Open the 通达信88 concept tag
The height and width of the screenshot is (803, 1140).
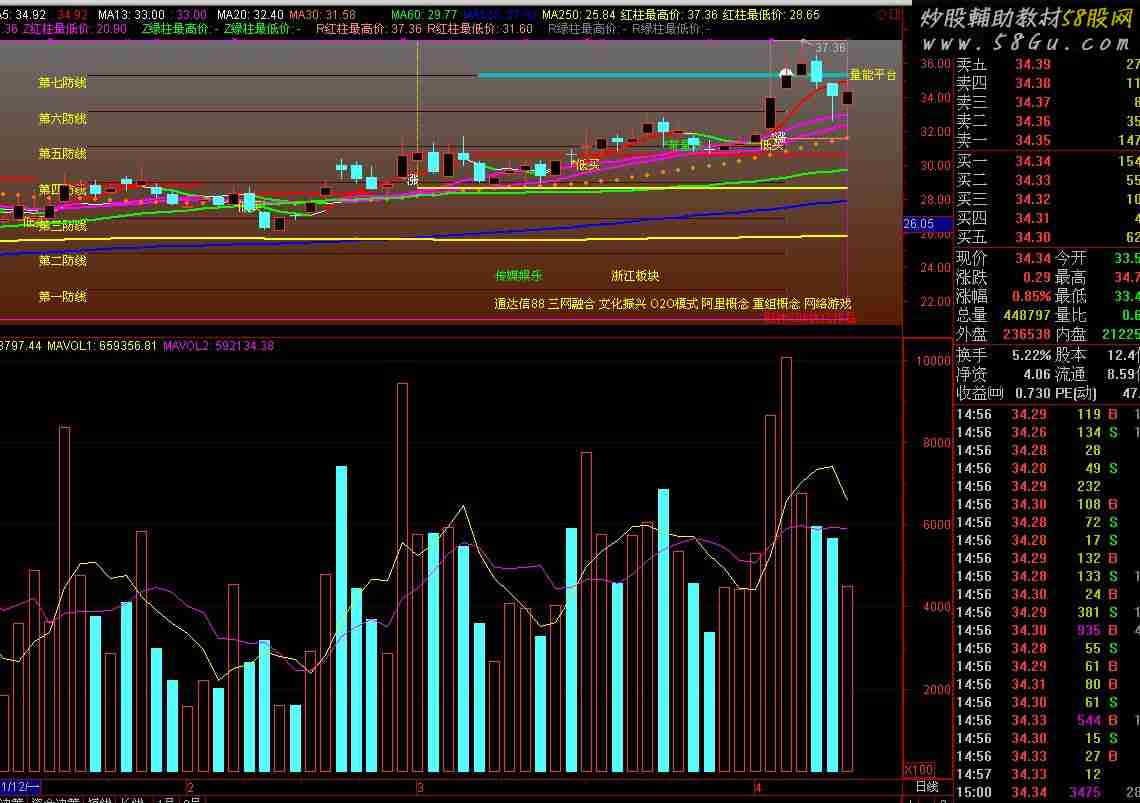point(519,303)
